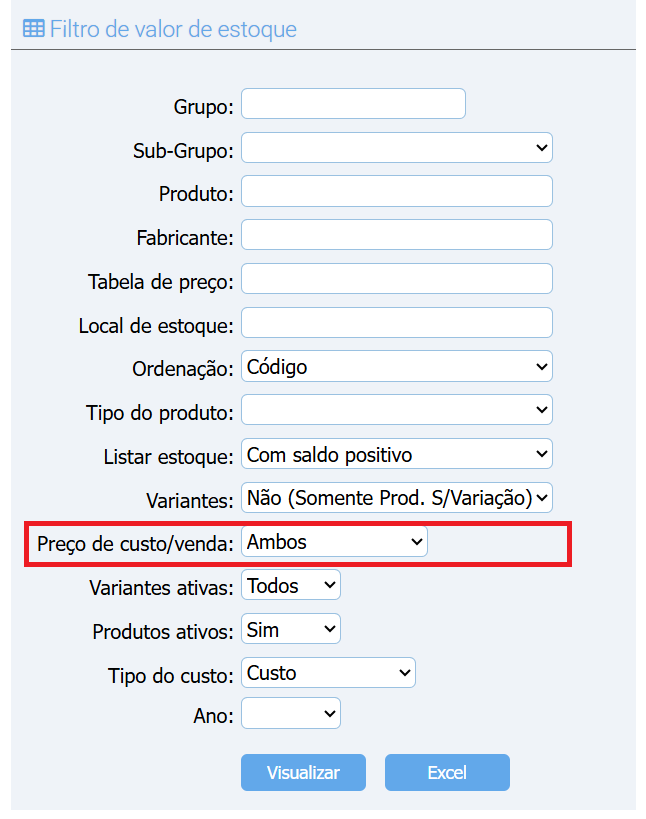The image size is (646, 819).
Task: Focus the Local de estoque input
Action: click(x=396, y=322)
